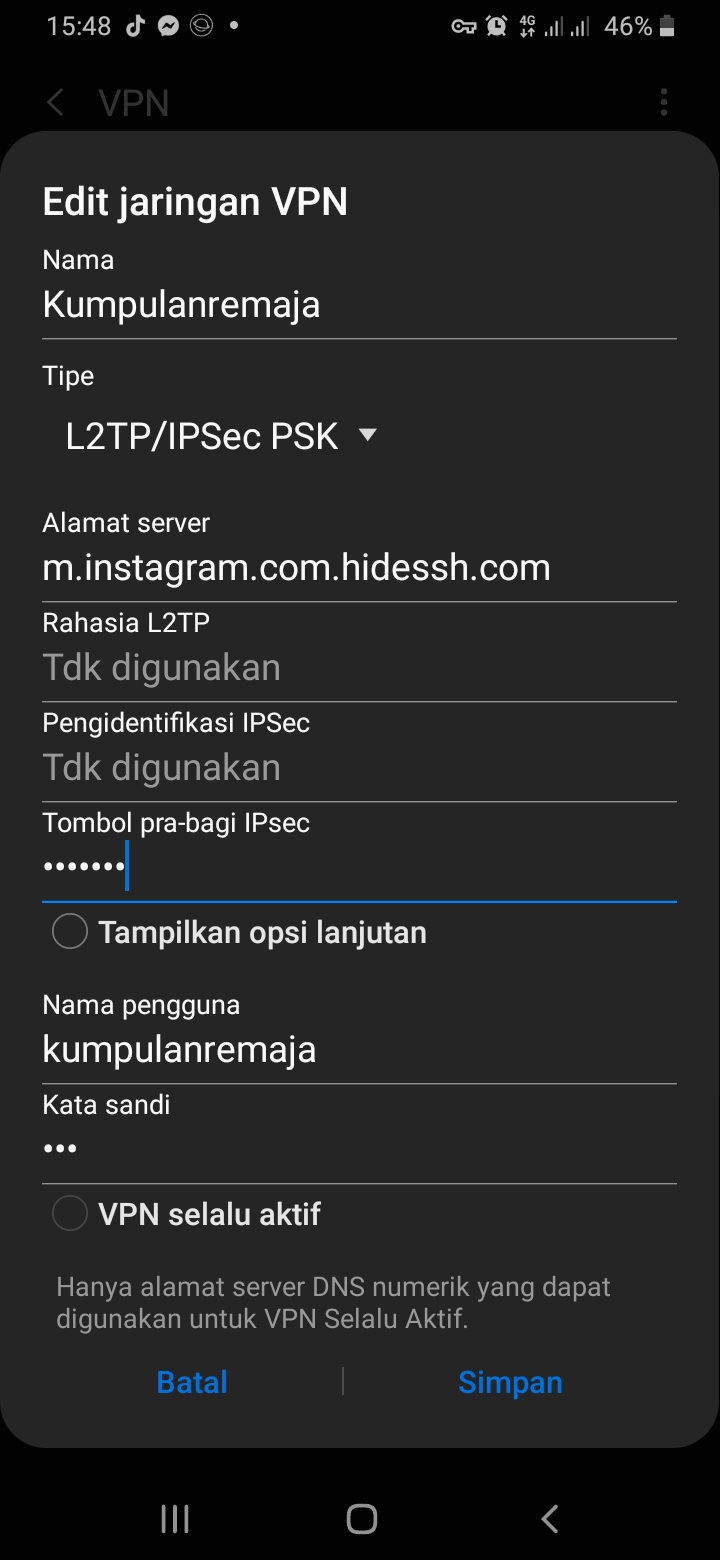Tap the TikTok notification icon
Viewport: 720px width, 1560px height.
(x=135, y=27)
